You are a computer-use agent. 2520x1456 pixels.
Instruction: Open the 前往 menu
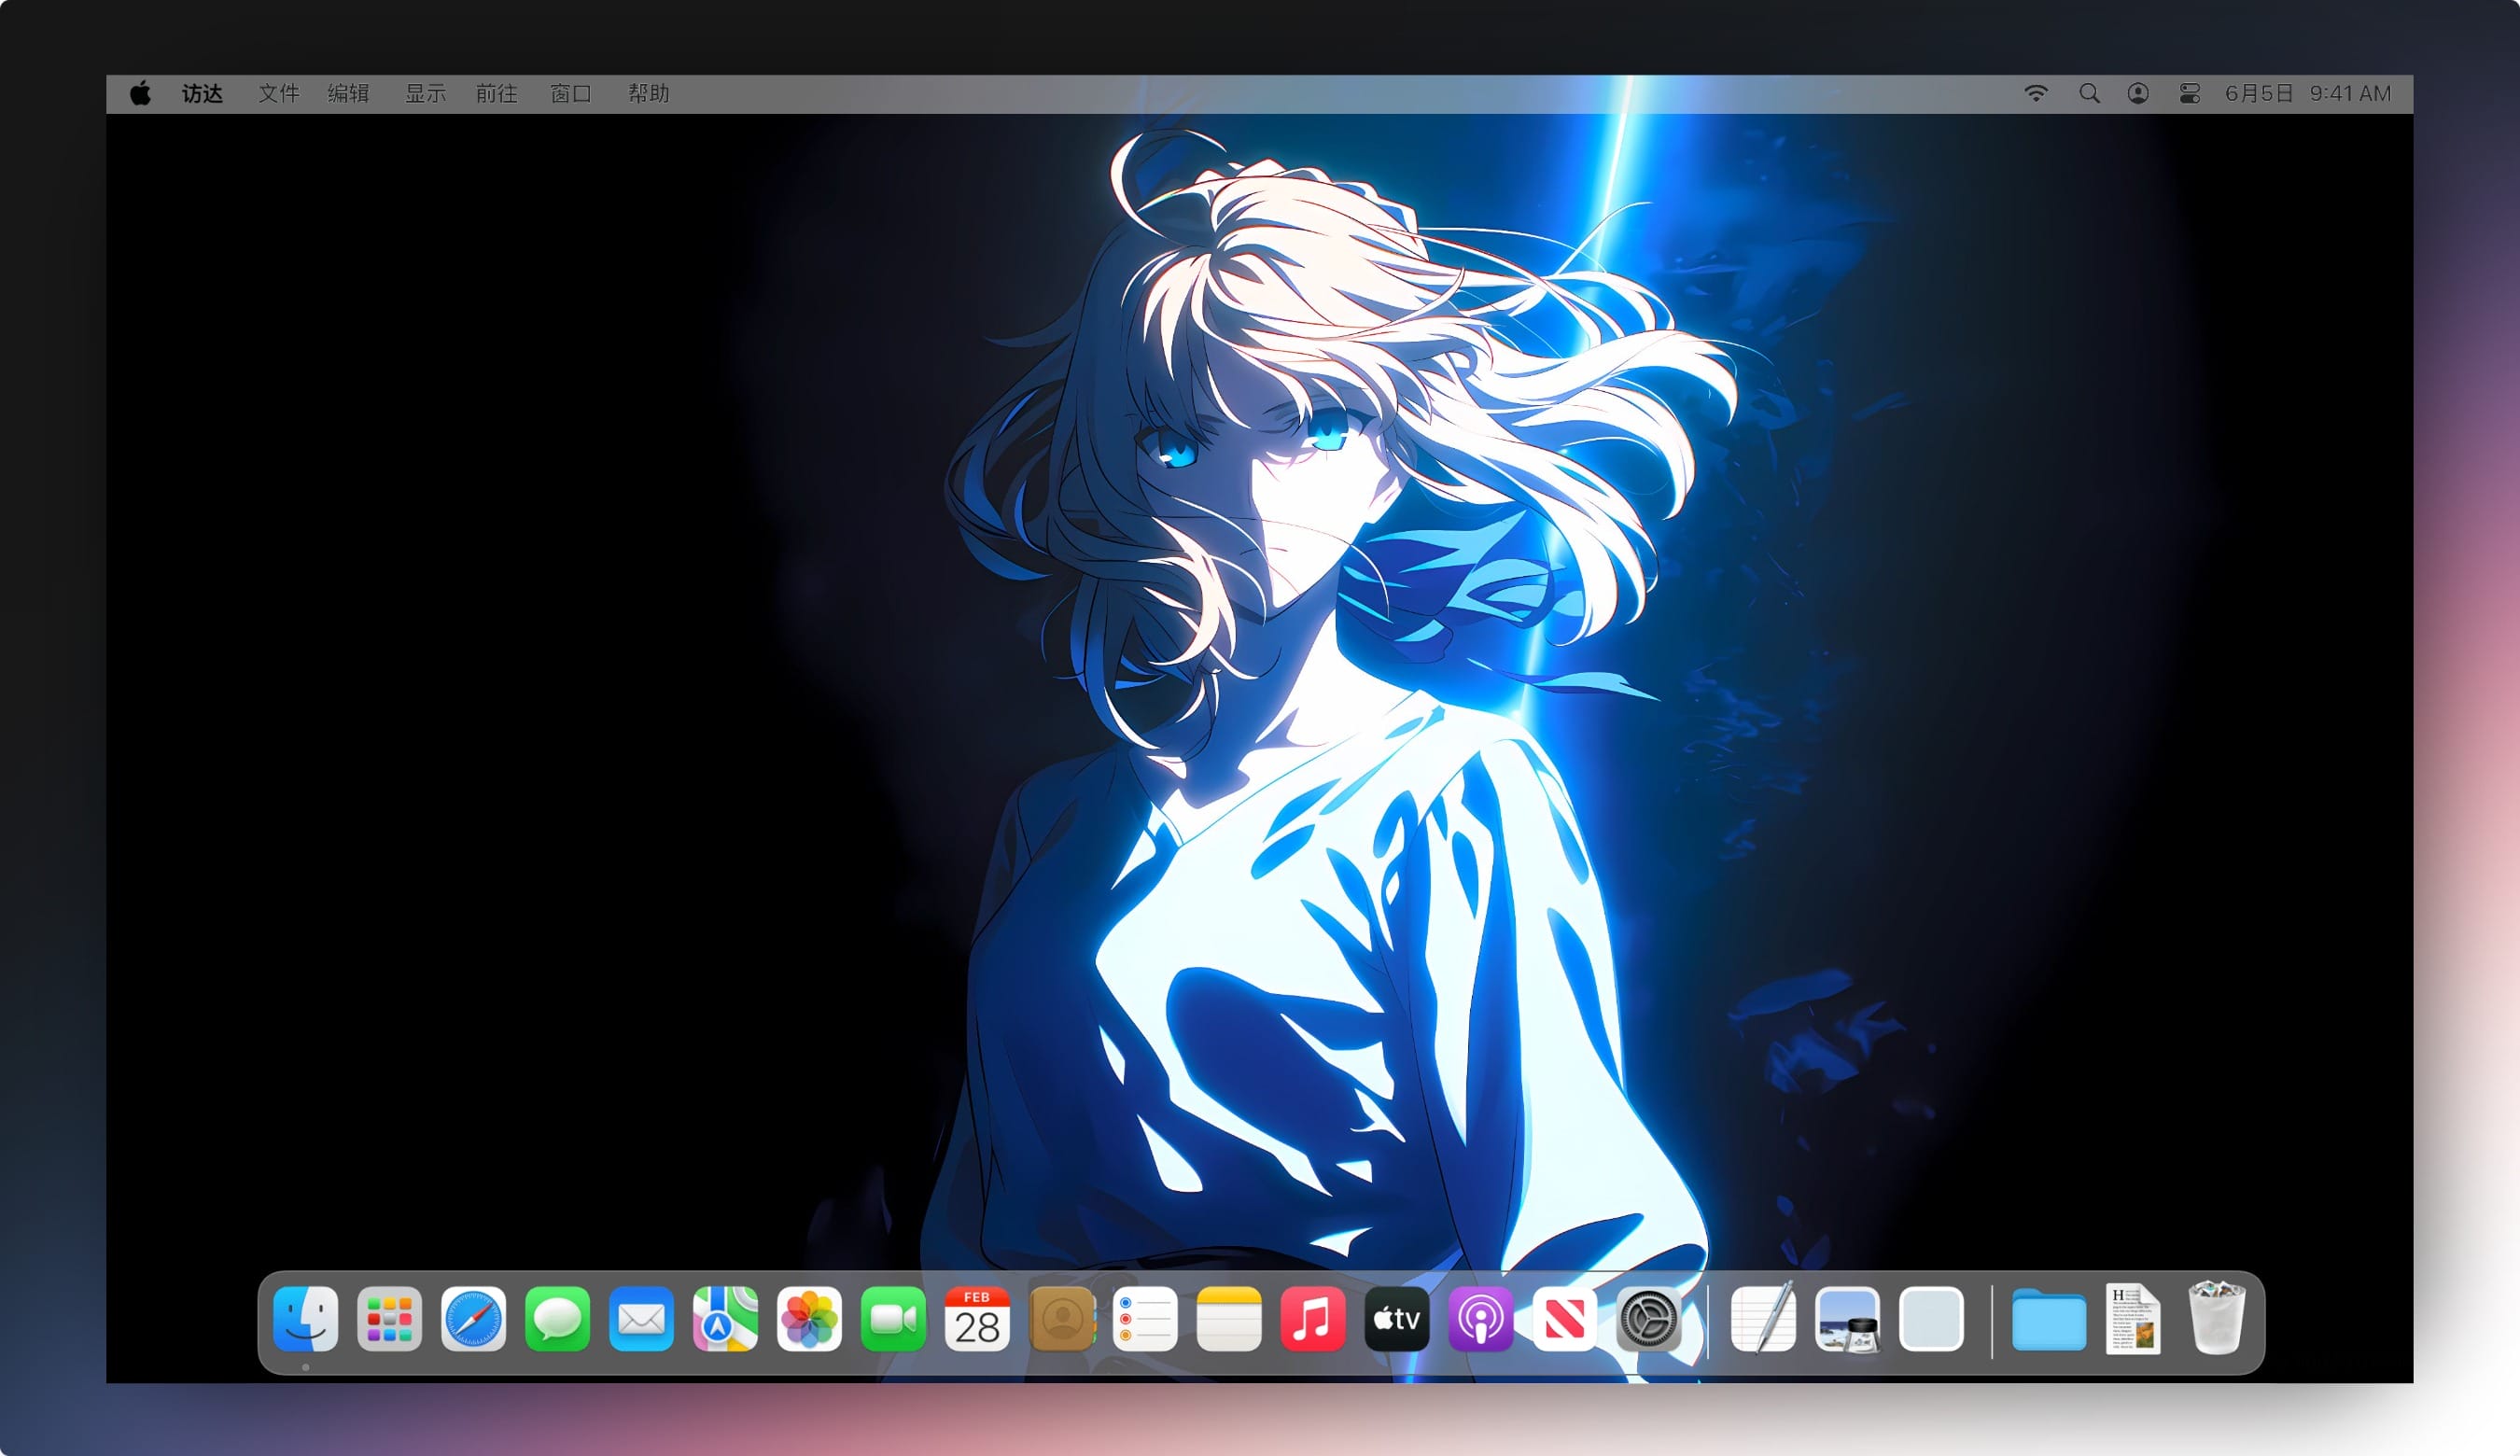tap(496, 93)
